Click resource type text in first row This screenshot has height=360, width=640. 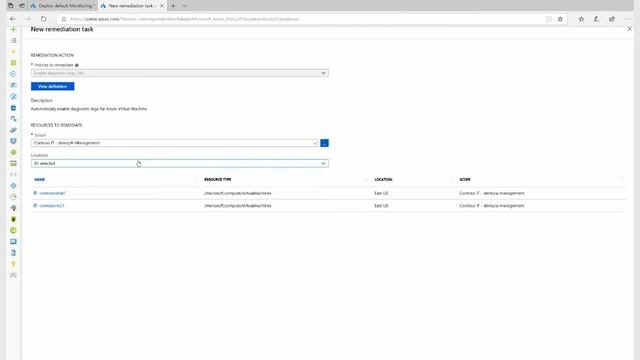(238, 193)
